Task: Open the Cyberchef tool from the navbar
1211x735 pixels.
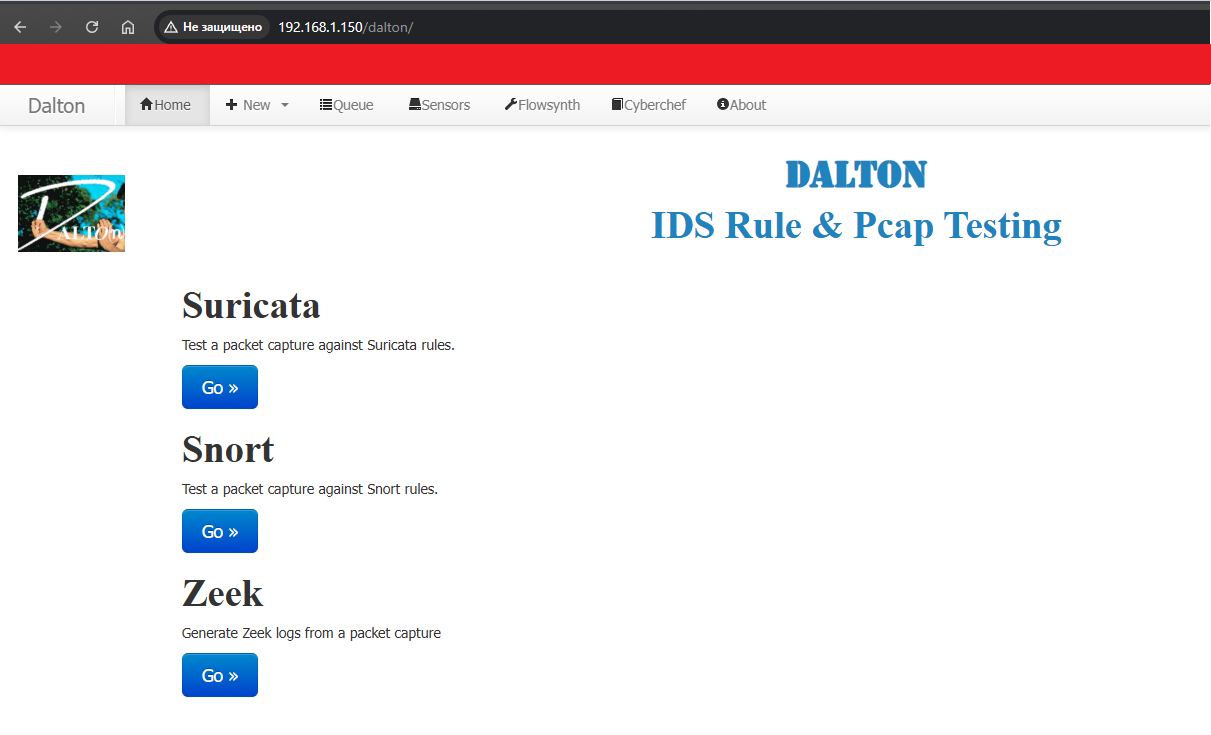Action: tap(649, 105)
